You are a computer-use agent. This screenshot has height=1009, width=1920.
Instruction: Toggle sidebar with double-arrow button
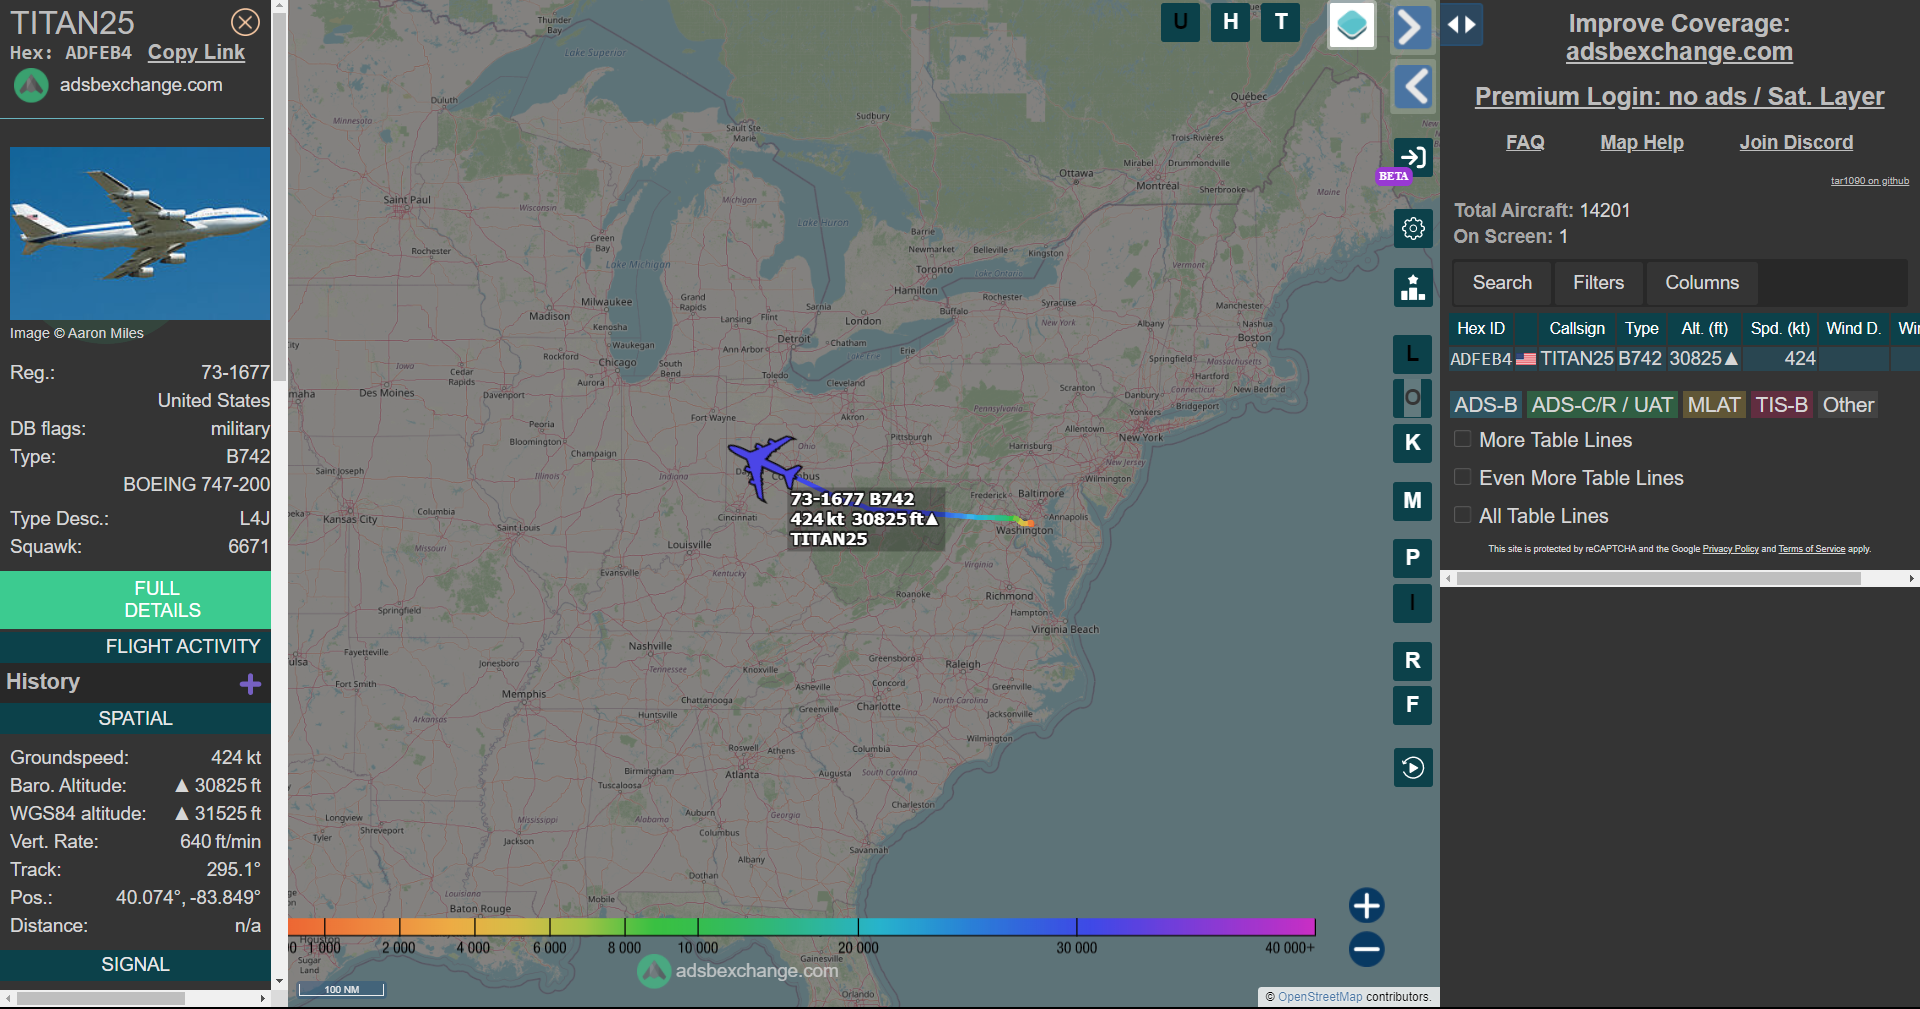[x=1462, y=25]
